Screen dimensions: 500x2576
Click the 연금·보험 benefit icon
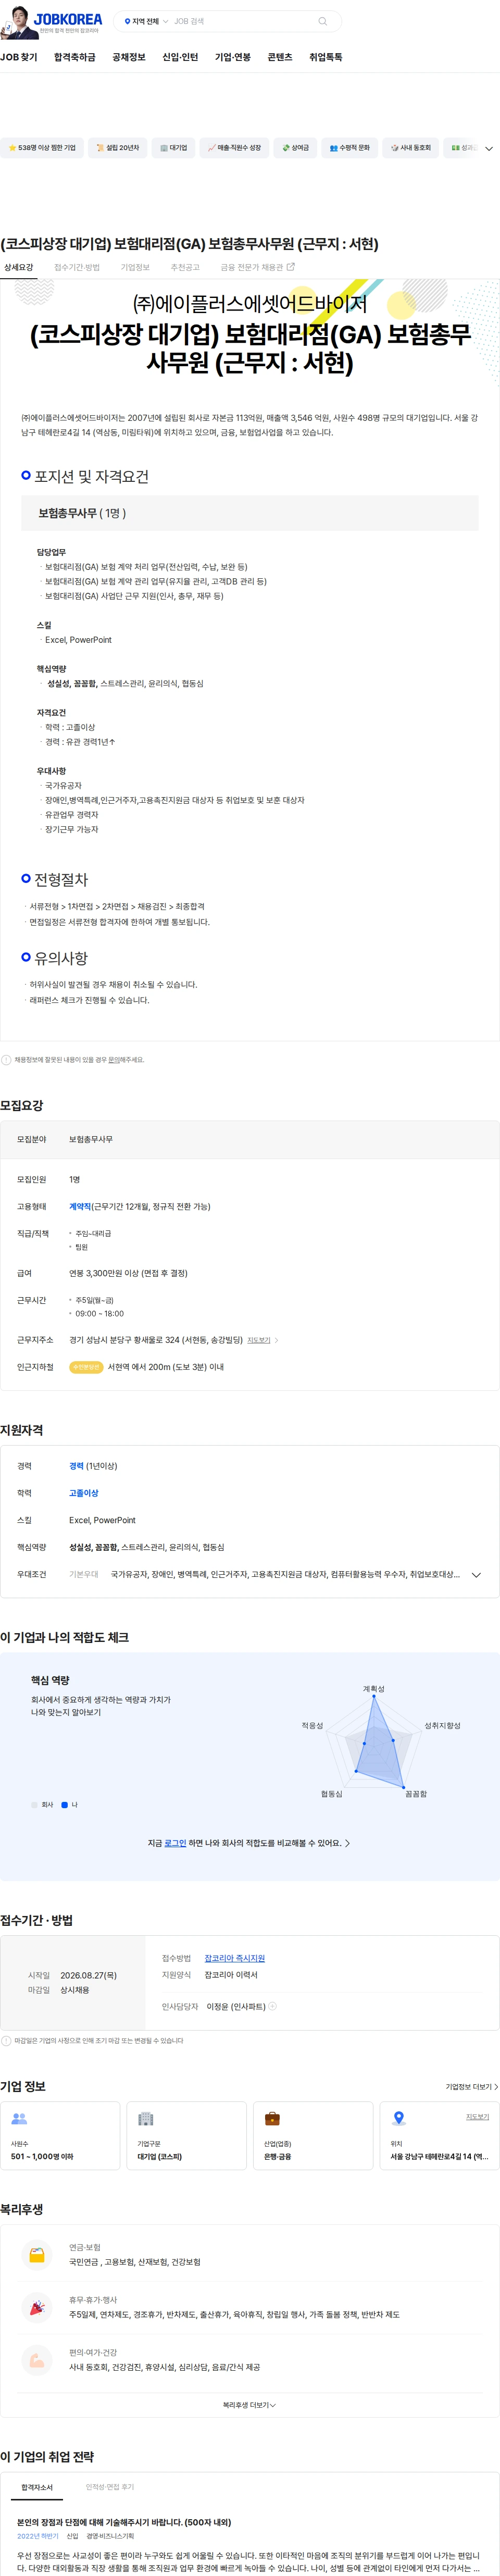(x=37, y=2255)
